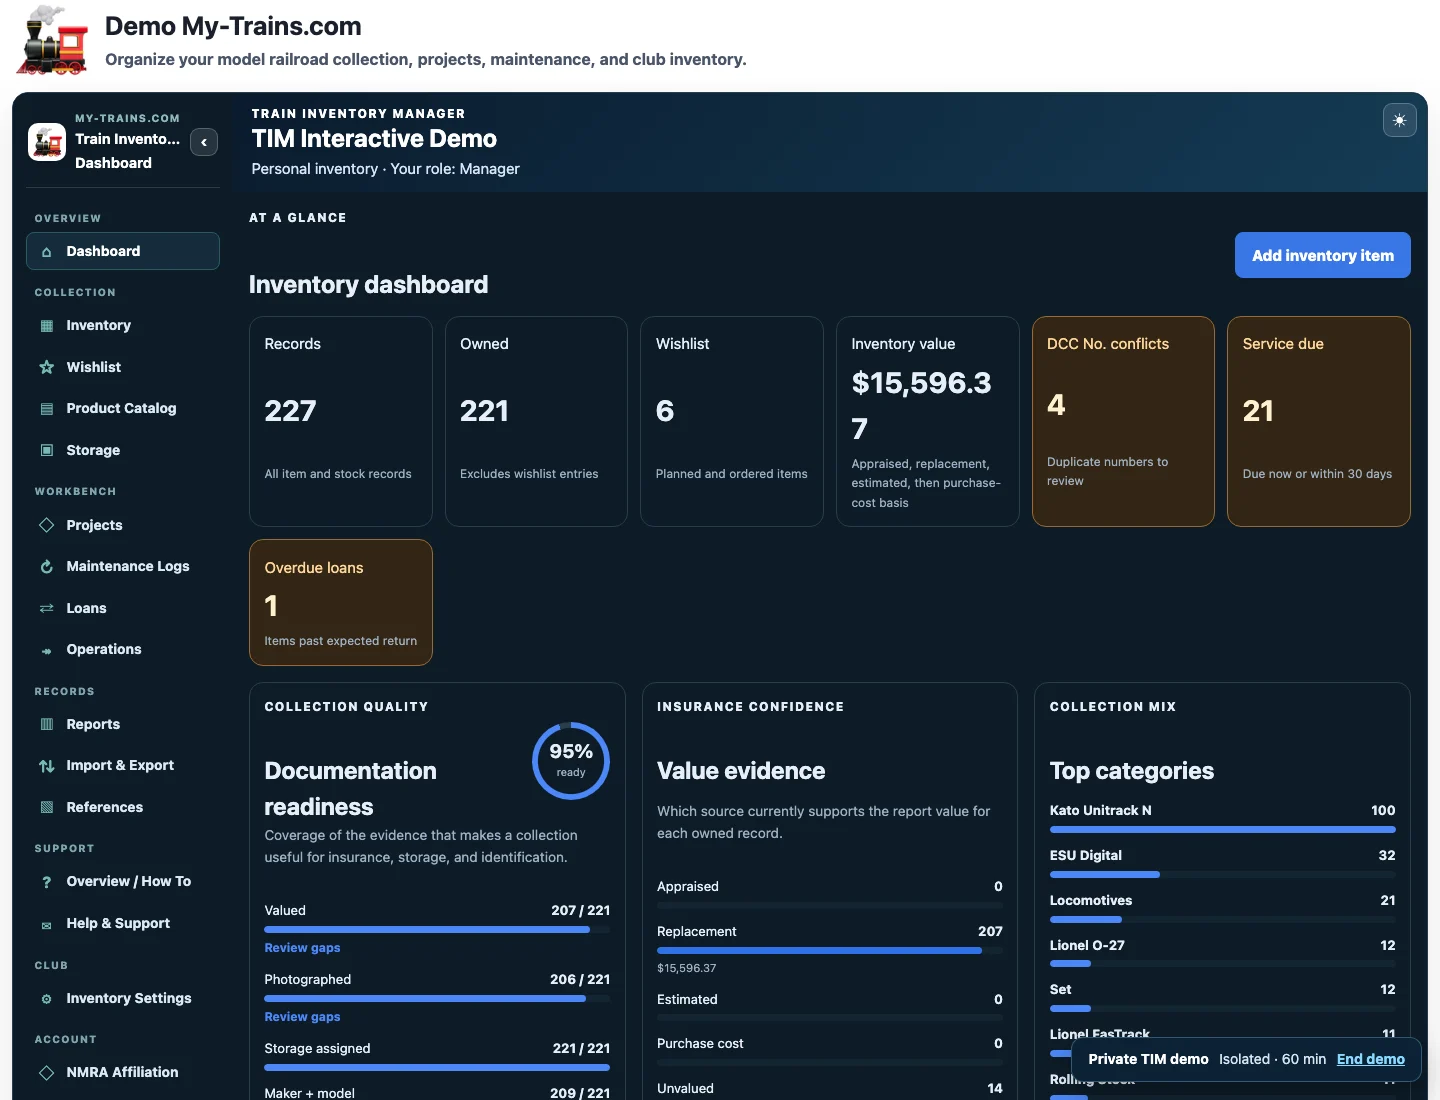Click the Maintenance Logs refresh icon
This screenshot has height=1100, width=1440.
46,566
